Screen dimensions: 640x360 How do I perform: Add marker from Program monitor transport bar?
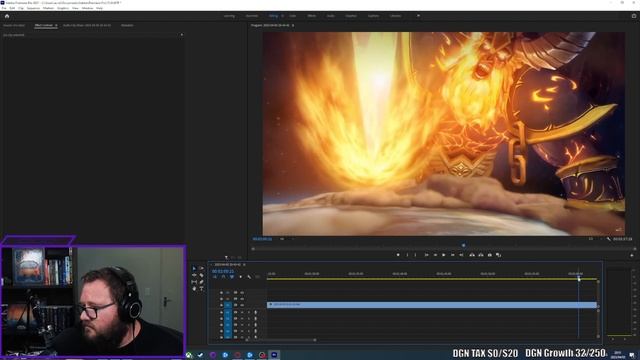(x=398, y=255)
